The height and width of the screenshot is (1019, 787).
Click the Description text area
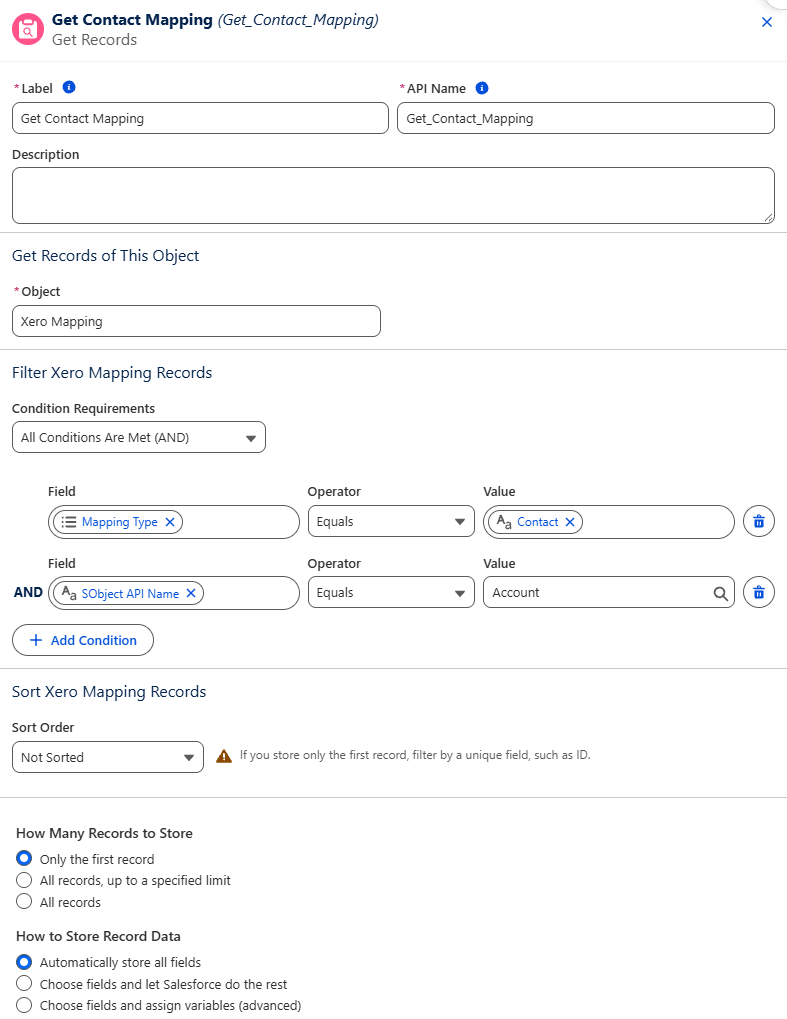coord(393,196)
